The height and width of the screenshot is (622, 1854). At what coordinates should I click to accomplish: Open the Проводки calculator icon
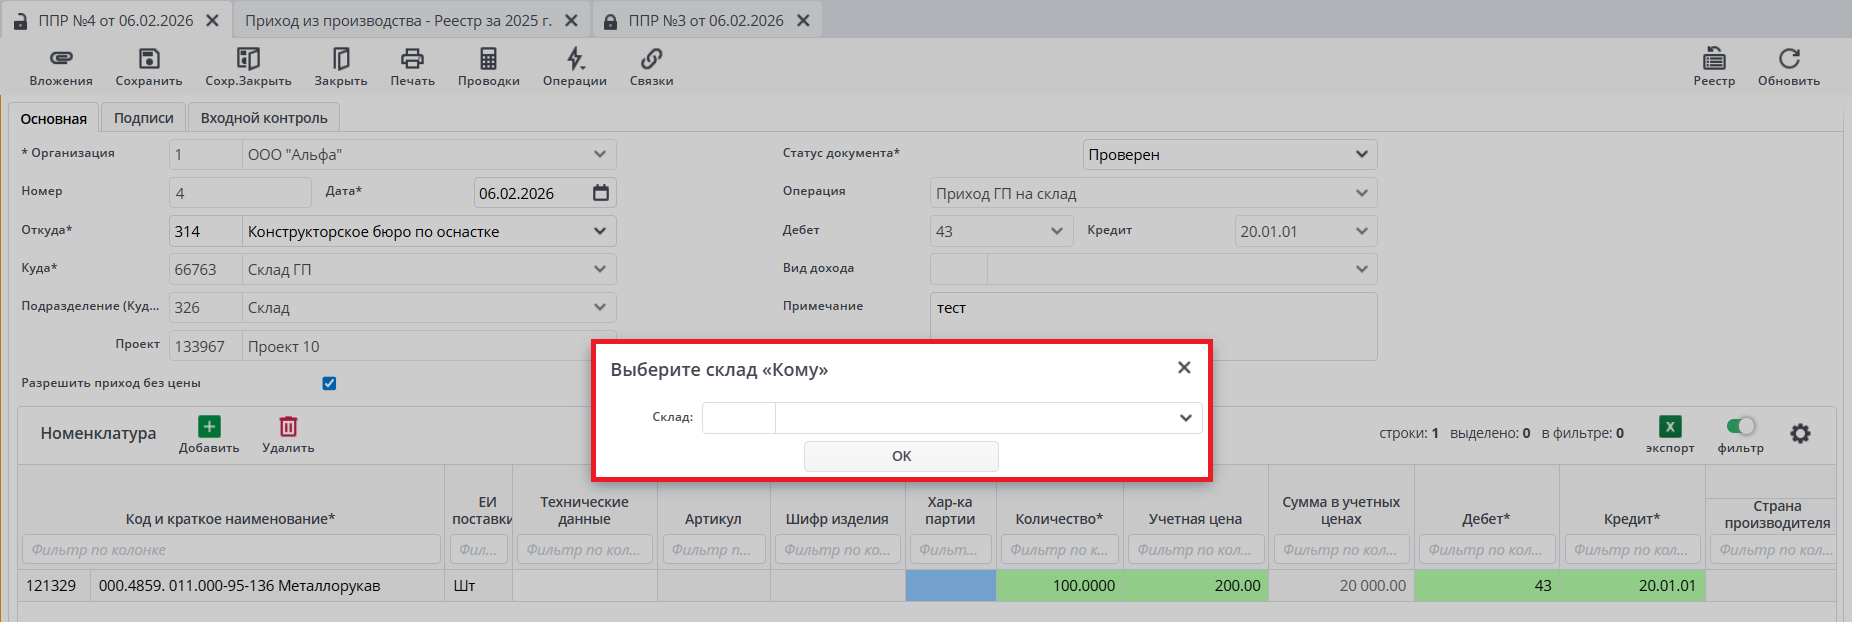pos(488,59)
